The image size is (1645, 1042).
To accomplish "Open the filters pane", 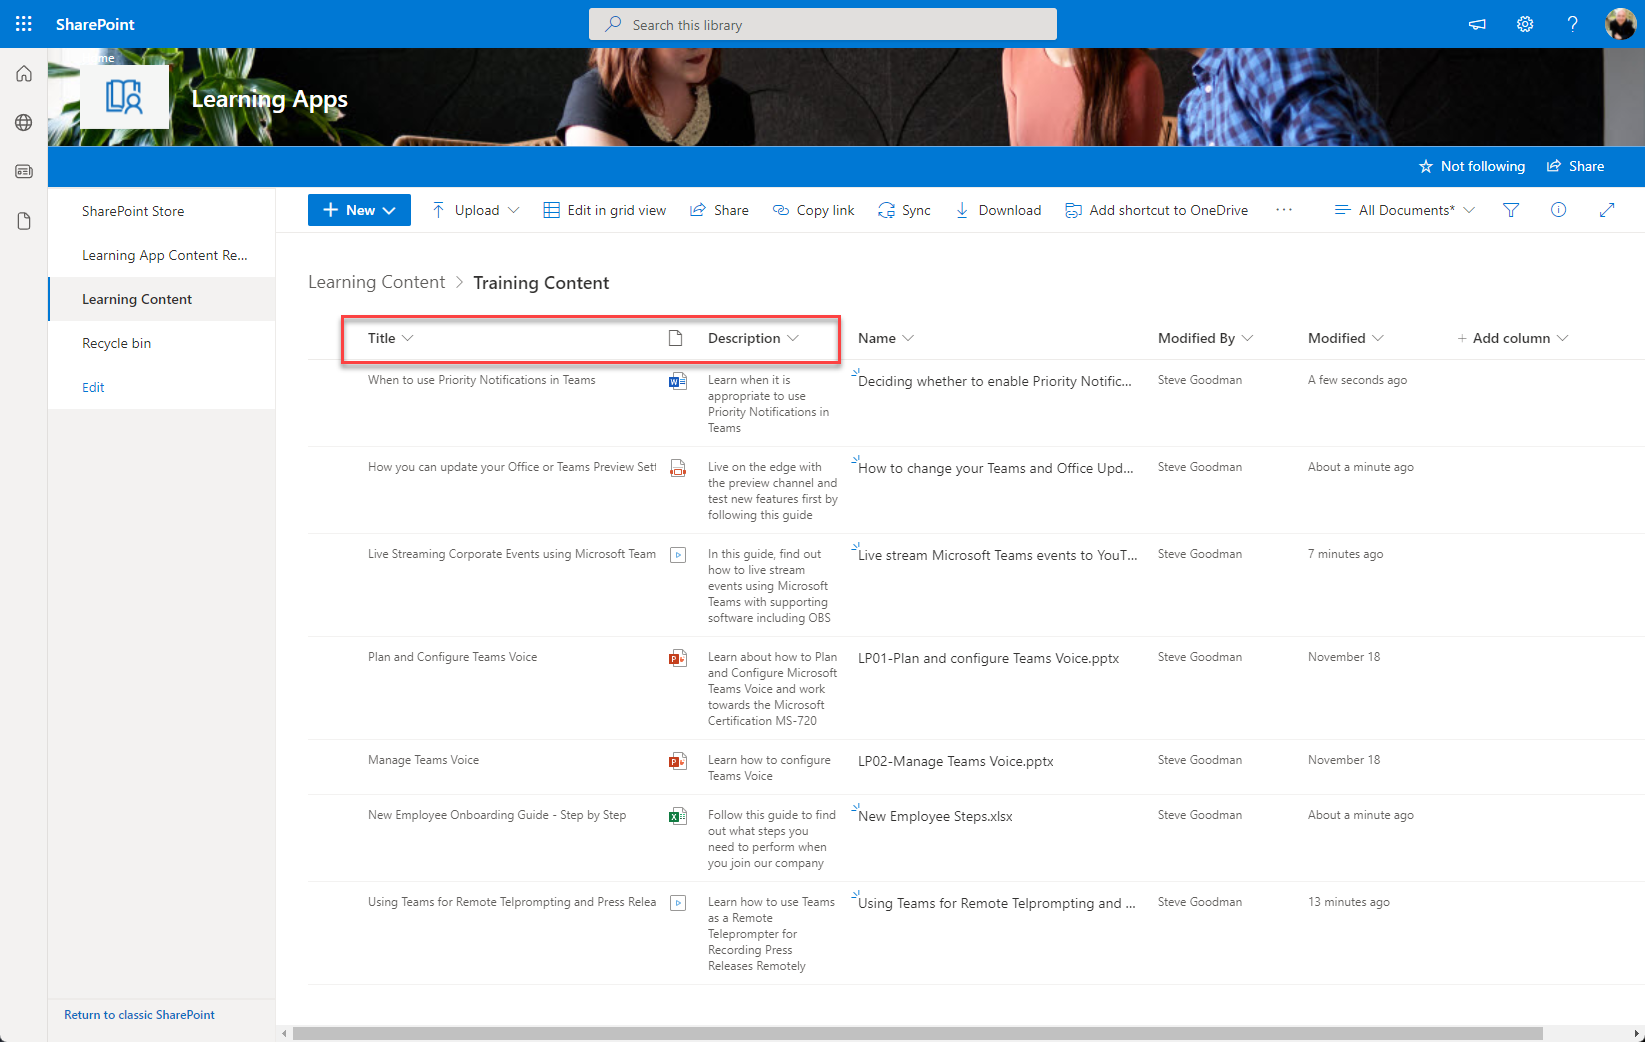I will (x=1511, y=210).
